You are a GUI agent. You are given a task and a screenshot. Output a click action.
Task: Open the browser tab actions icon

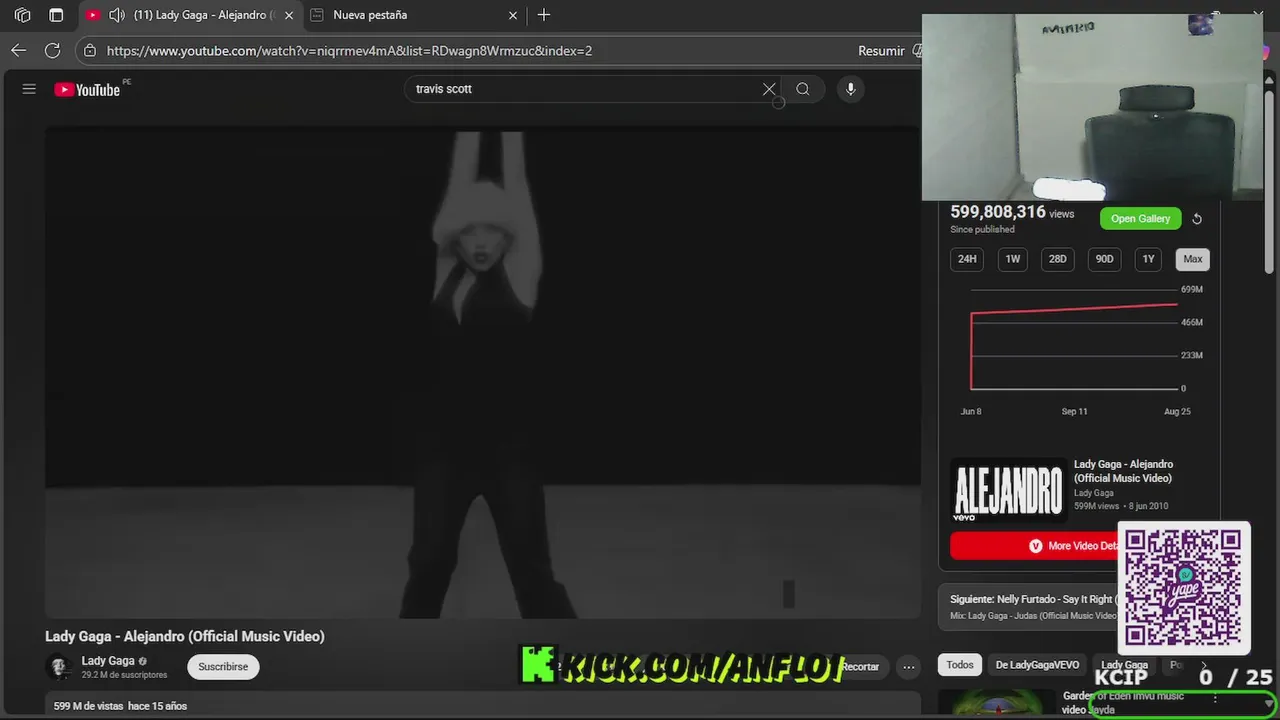click(56, 15)
